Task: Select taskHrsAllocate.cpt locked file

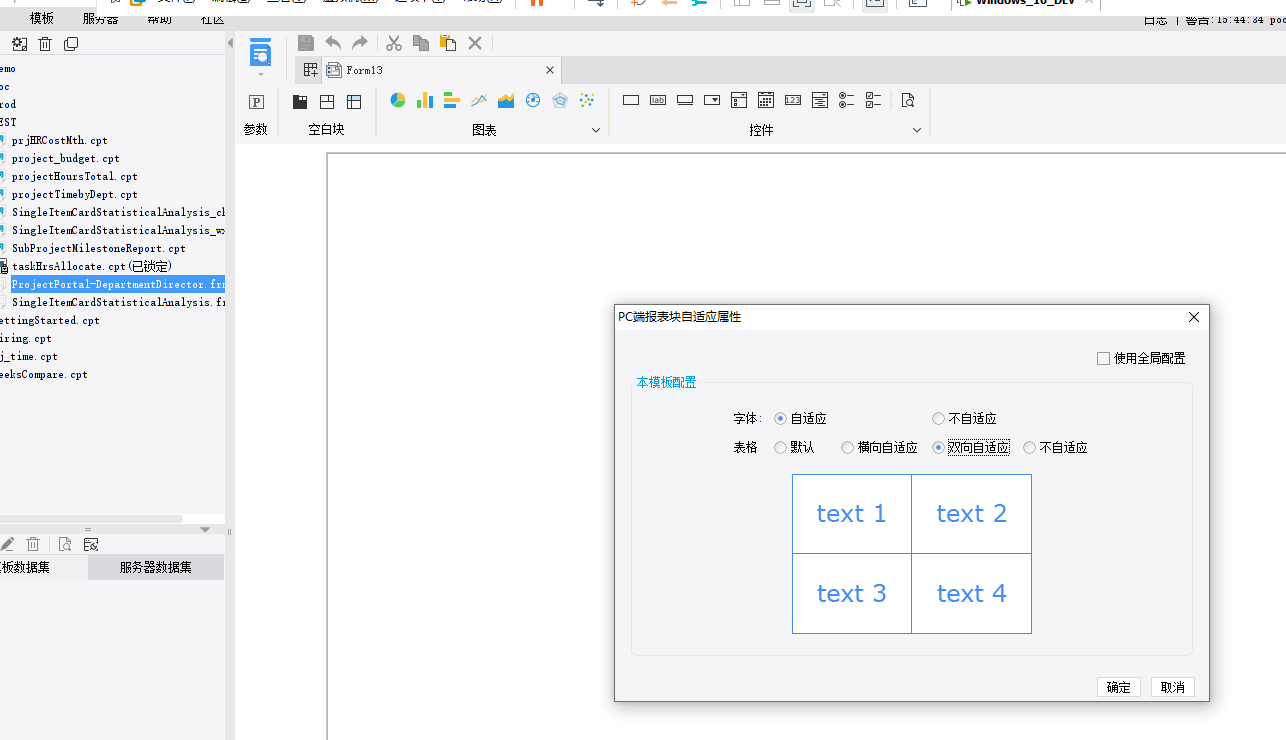Action: click(x=91, y=266)
